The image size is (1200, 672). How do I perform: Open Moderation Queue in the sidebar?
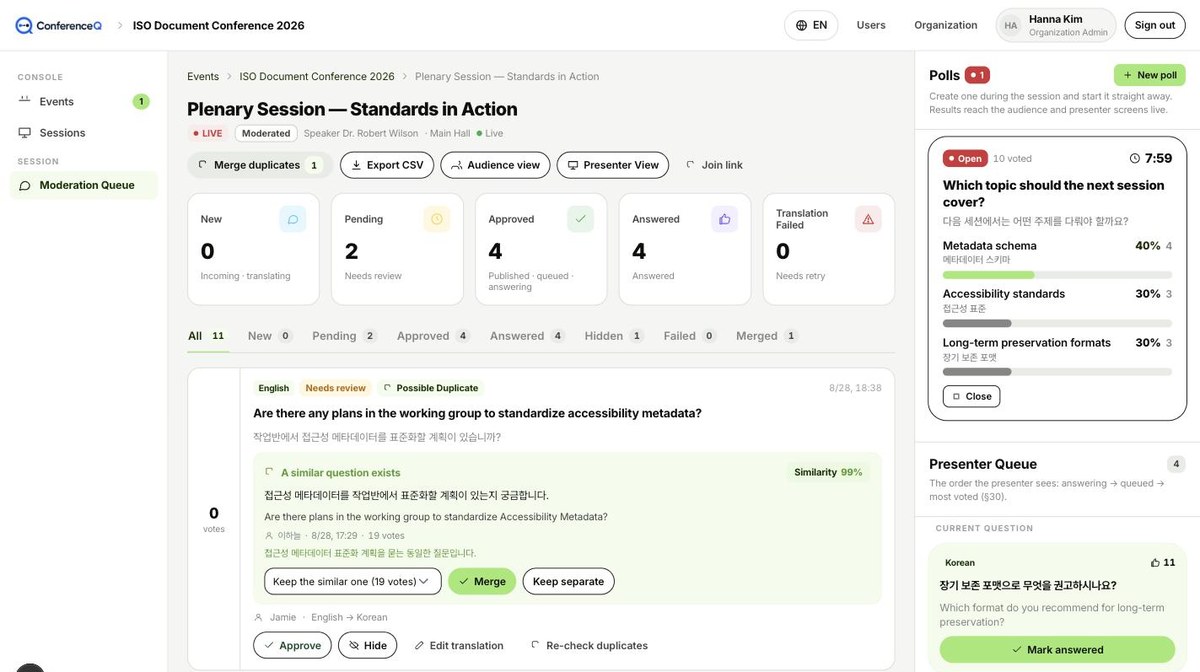(83, 185)
